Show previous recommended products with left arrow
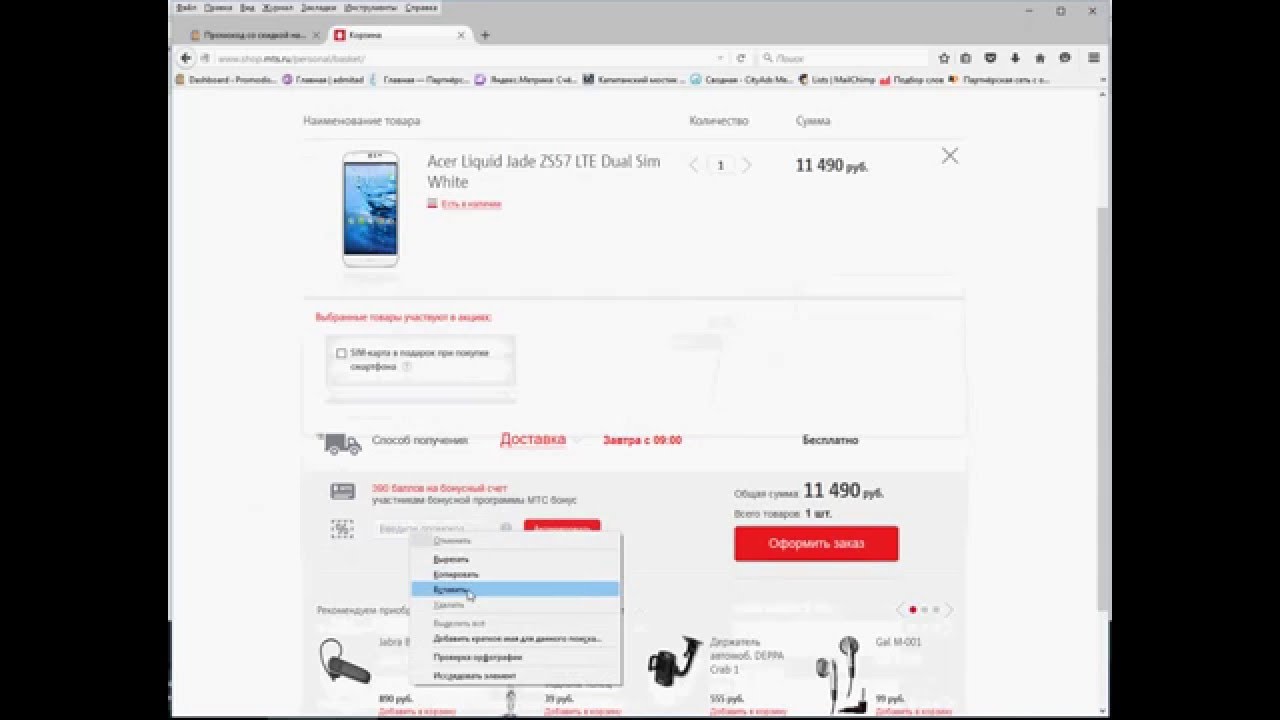Screen dimensions: 1280x720 [900, 609]
